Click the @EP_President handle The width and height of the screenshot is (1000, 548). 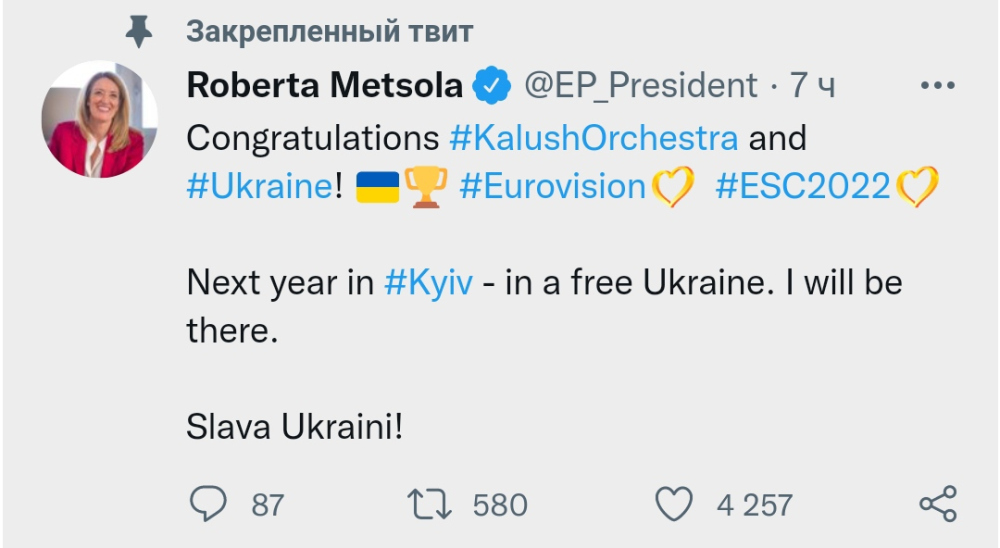coord(642,86)
